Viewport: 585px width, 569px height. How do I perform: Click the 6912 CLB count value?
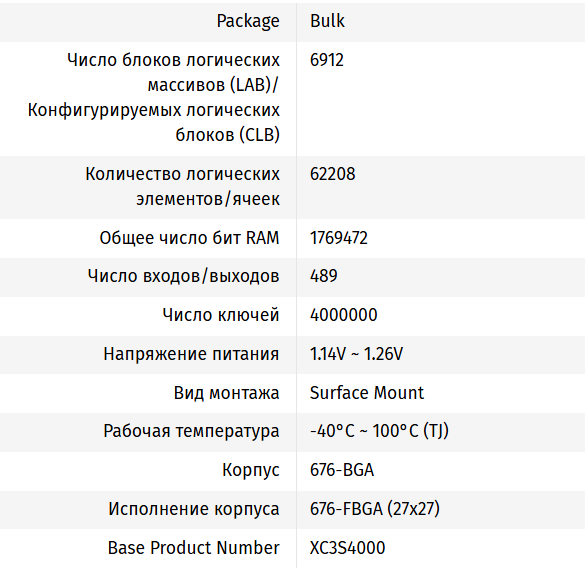click(x=326, y=60)
